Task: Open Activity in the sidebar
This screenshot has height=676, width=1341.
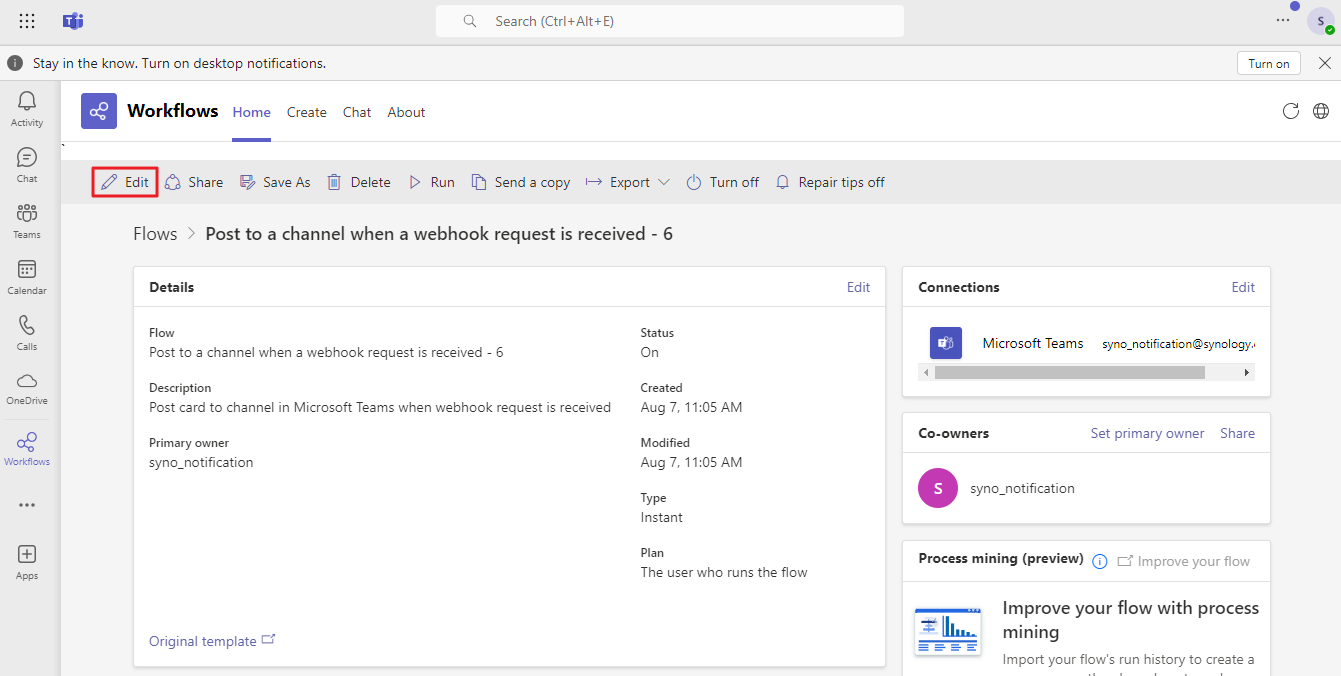Action: (27, 109)
